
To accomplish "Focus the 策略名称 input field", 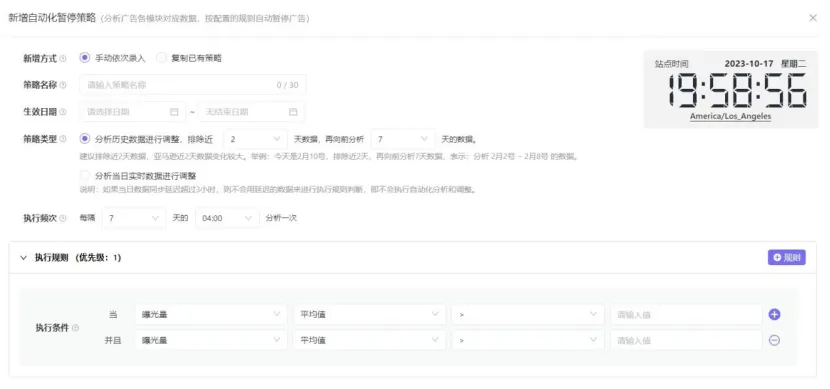I will coord(193,85).
